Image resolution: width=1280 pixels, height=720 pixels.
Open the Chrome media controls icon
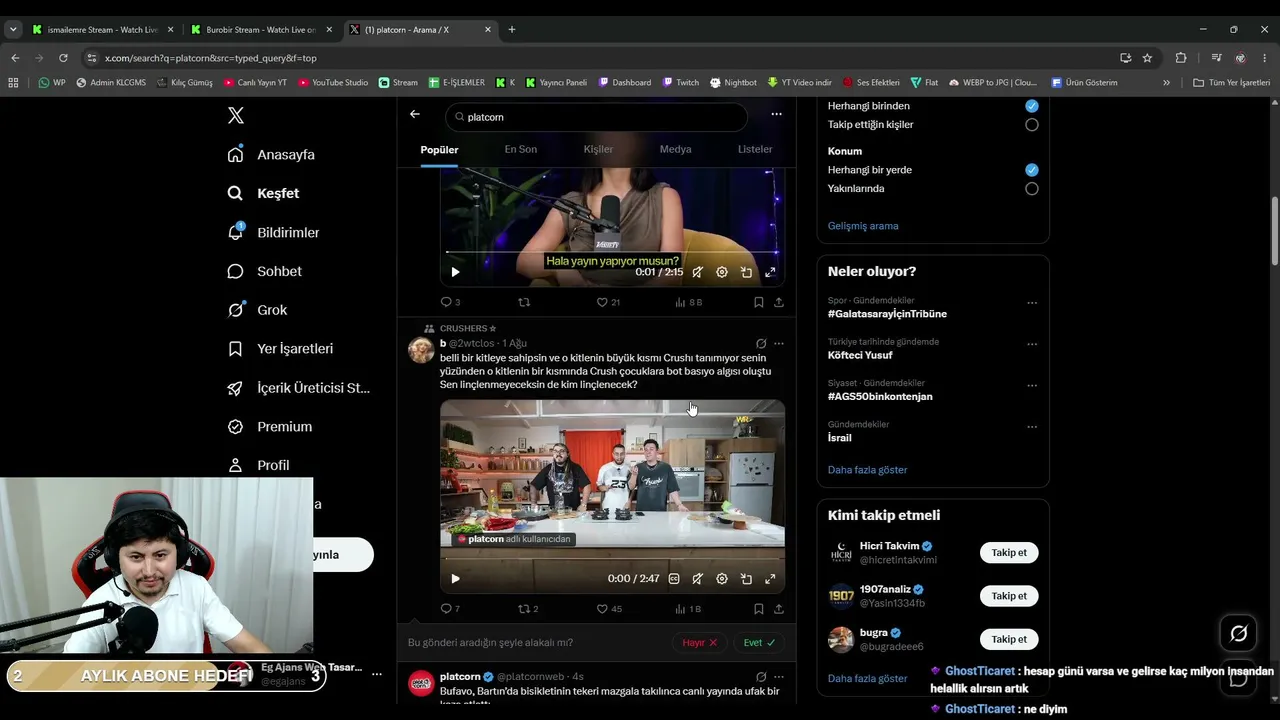coord(1216,58)
